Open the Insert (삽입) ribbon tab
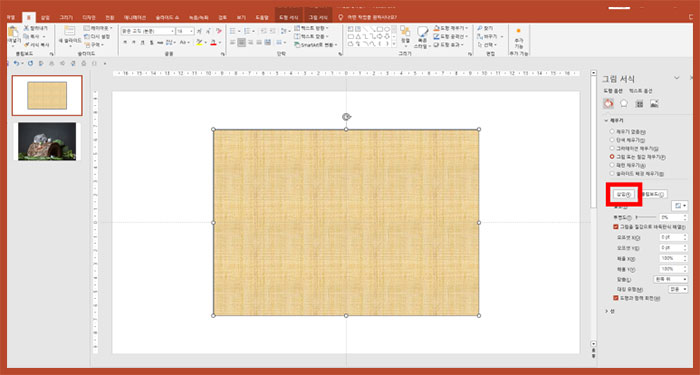Viewport: 700px width, 375px height. pyautogui.click(x=45, y=17)
